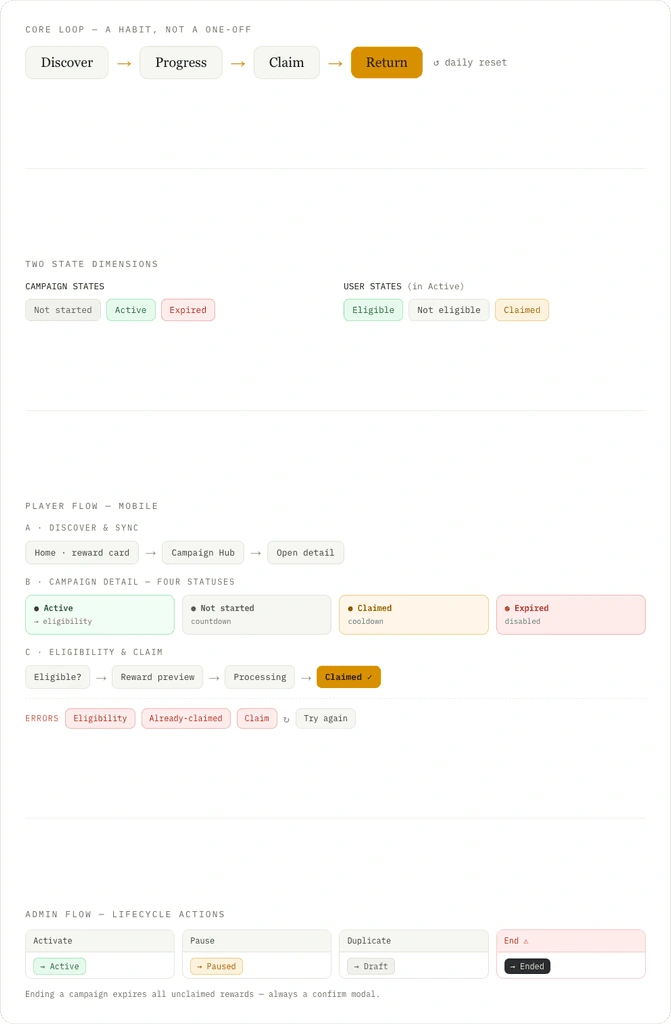Select the highlighted Return step
Viewport: 671px width, 1024px height.
tap(387, 63)
